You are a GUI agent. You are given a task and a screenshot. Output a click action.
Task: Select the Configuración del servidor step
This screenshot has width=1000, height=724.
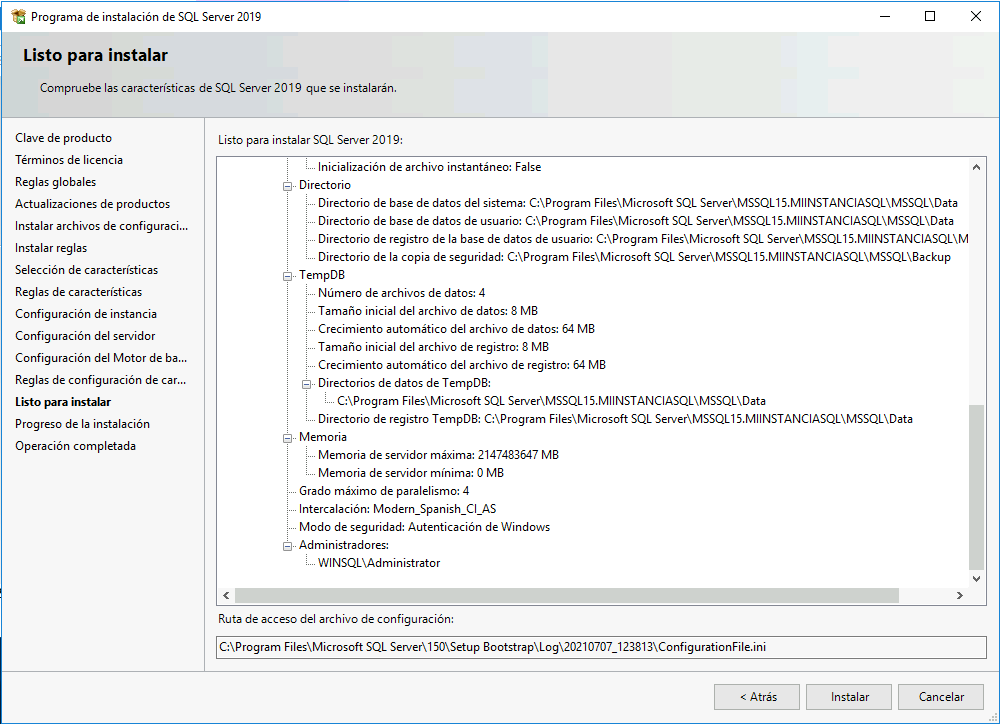[x=85, y=336]
